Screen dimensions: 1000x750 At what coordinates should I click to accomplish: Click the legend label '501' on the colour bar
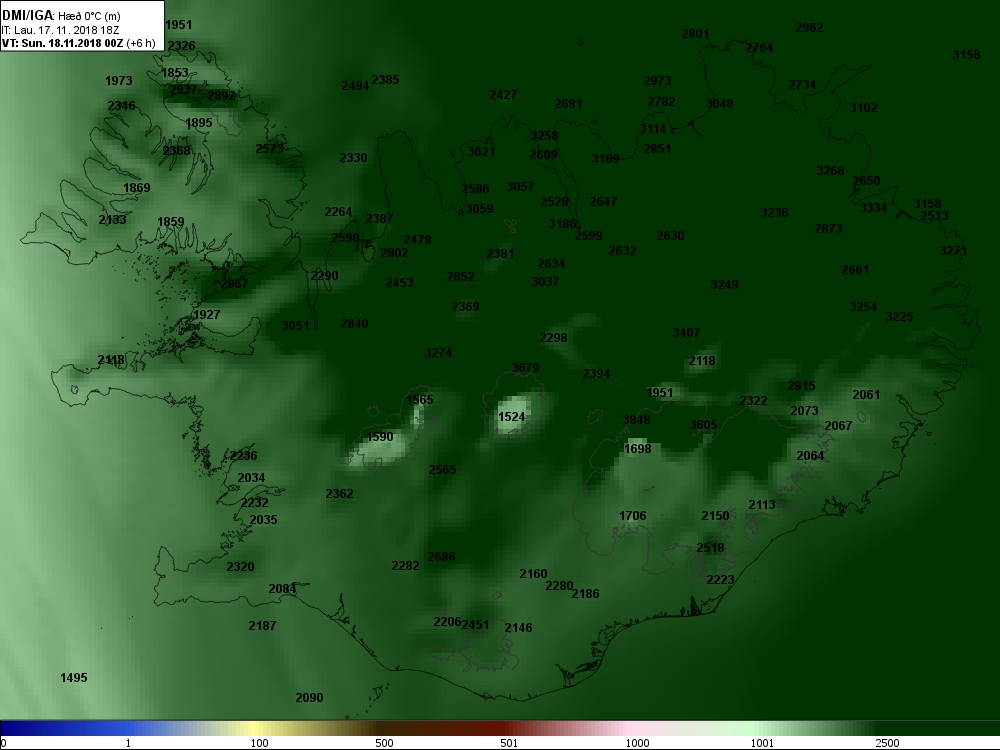pyautogui.click(x=509, y=743)
